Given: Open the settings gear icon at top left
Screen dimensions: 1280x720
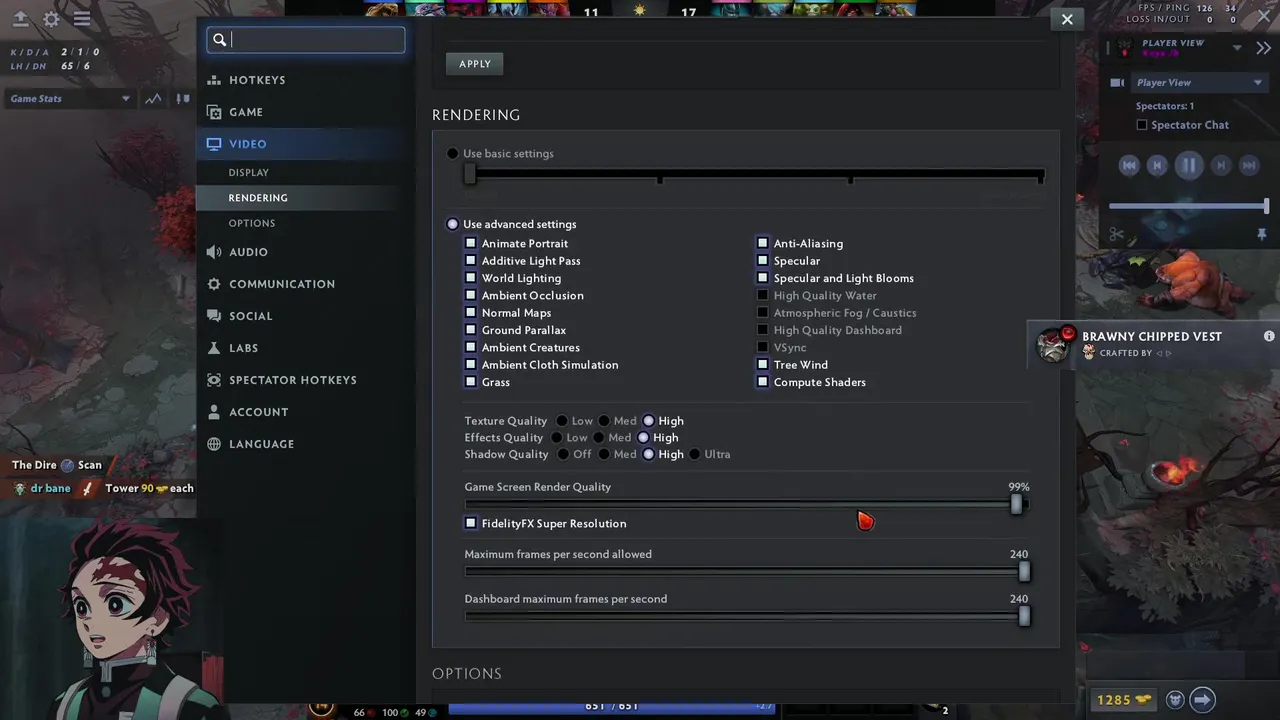Looking at the screenshot, I should (x=51, y=19).
